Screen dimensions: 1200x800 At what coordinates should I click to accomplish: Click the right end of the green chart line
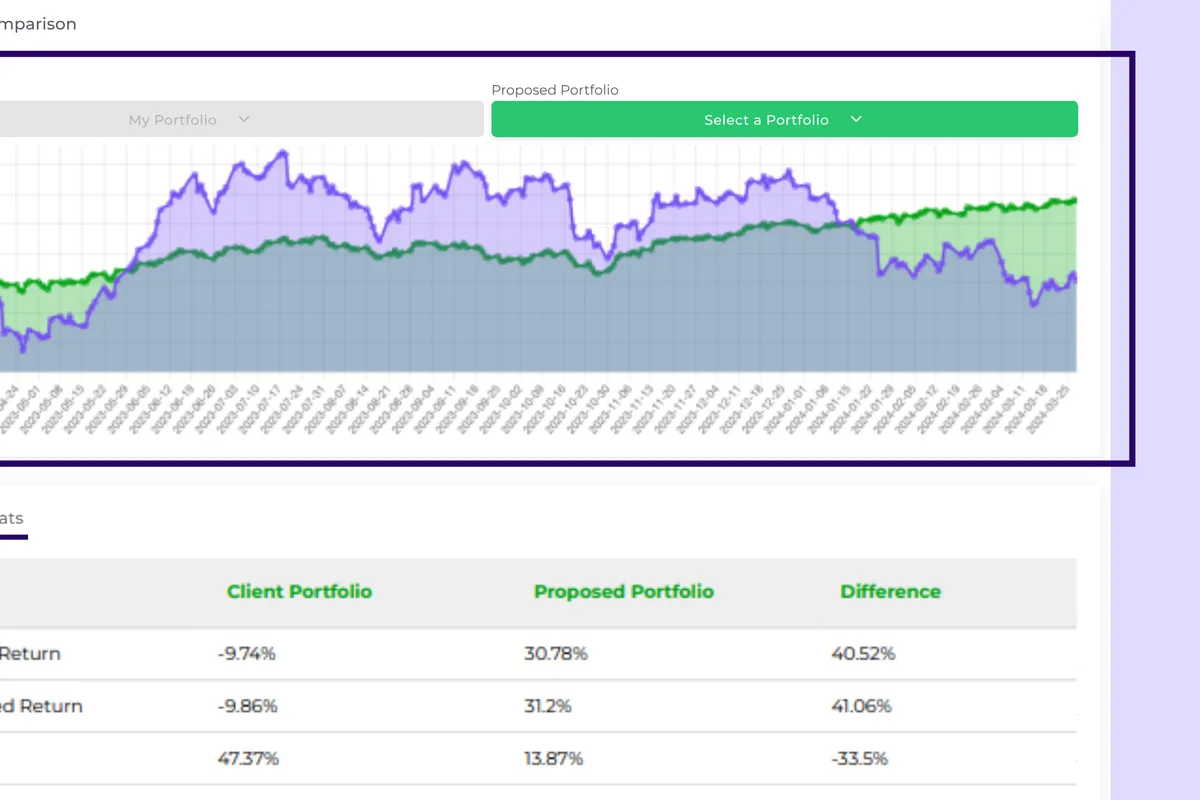(x=1074, y=200)
